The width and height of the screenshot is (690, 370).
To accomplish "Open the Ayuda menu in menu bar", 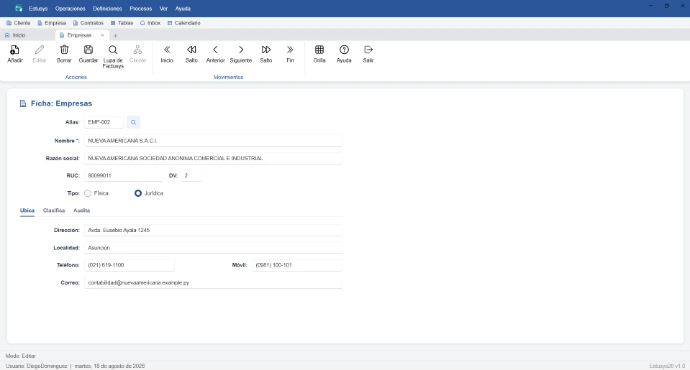I will coord(183,8).
